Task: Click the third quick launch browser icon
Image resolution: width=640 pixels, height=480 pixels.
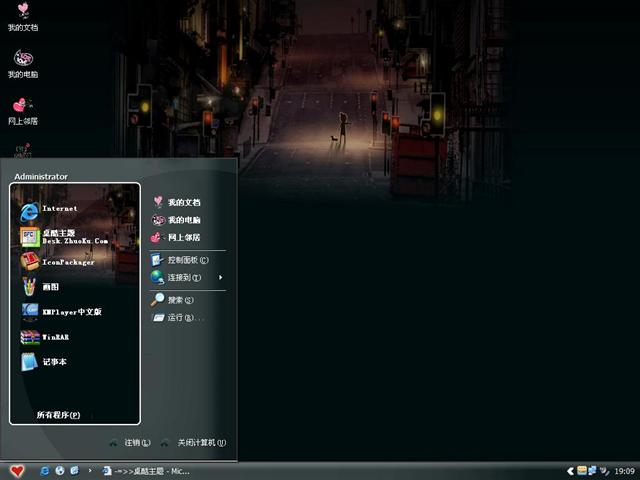Action: click(74, 471)
